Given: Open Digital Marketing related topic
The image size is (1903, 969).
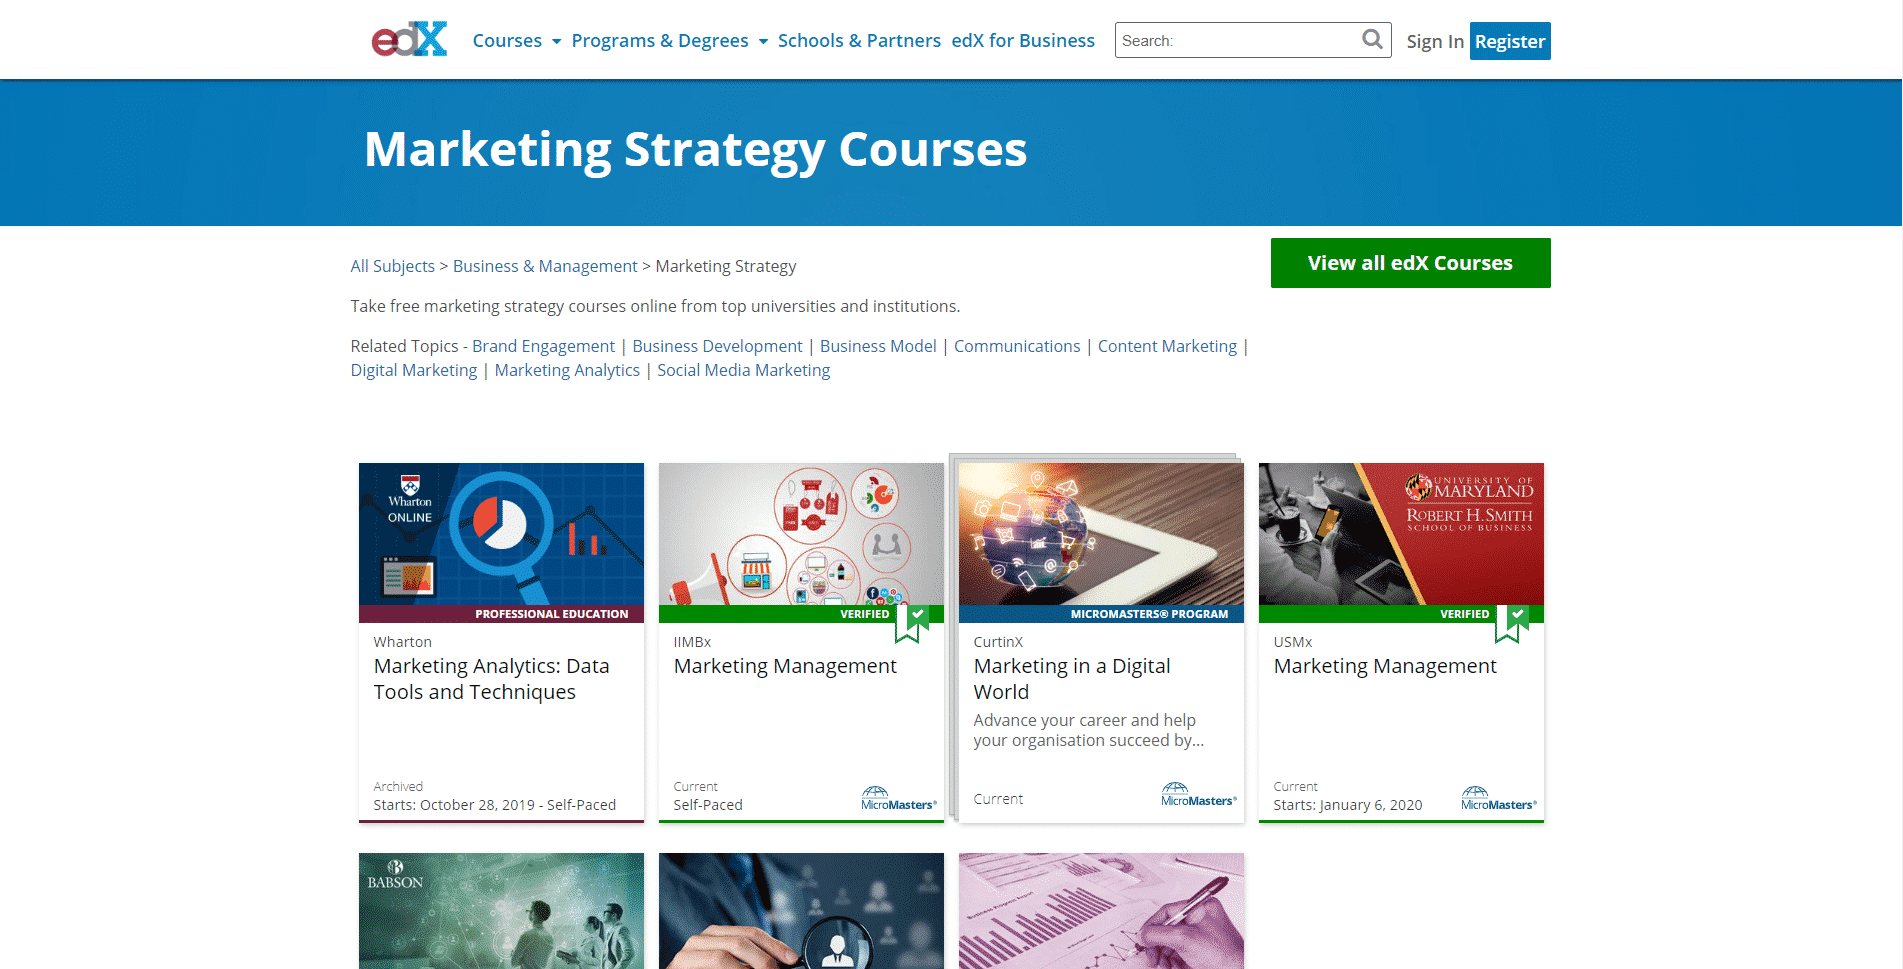Looking at the screenshot, I should (414, 370).
